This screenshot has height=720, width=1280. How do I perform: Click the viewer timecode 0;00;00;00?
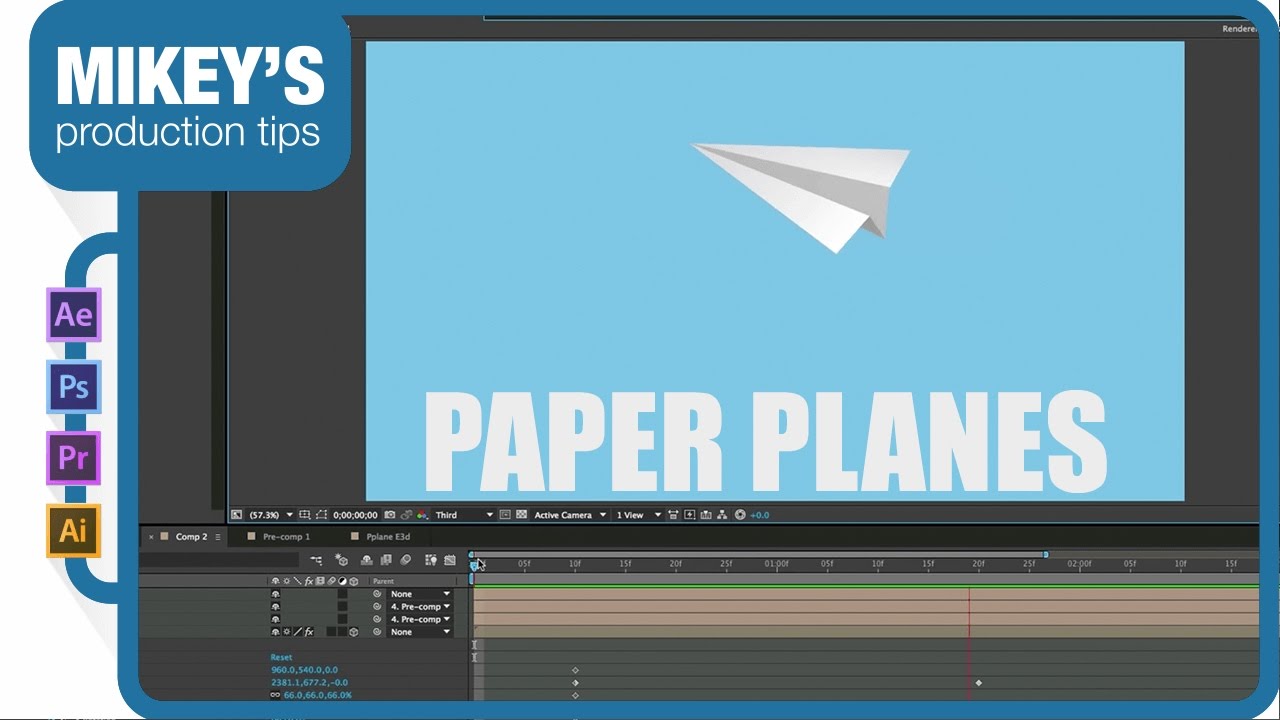355,515
